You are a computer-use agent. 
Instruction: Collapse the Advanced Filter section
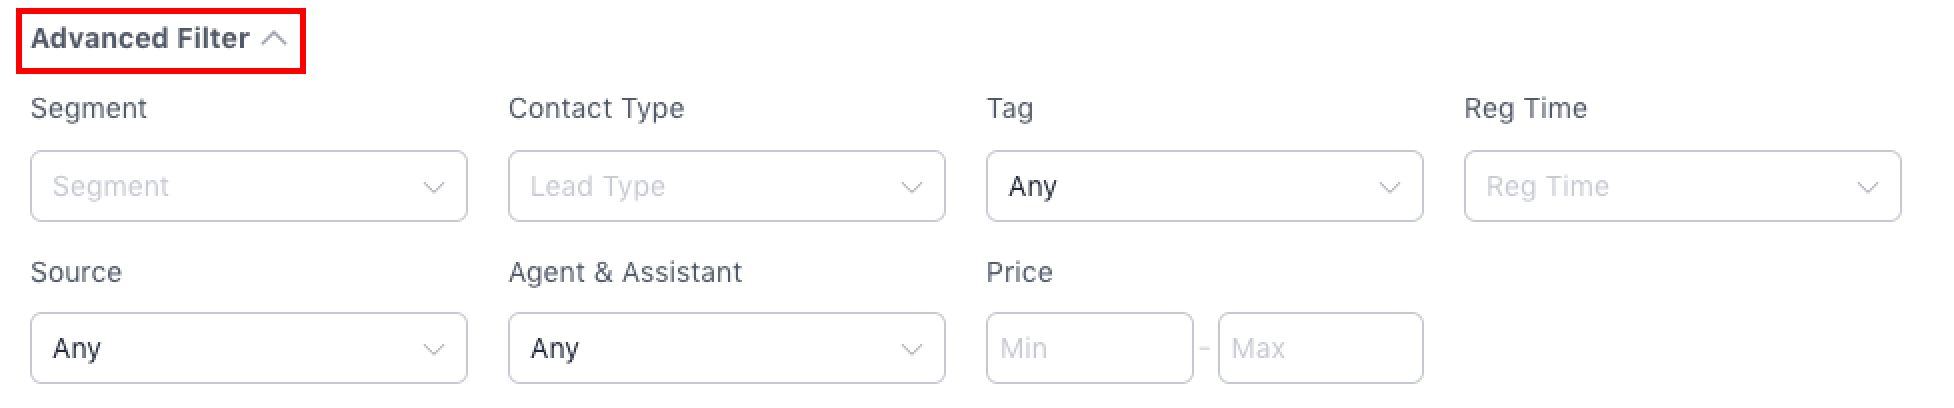(x=141, y=39)
